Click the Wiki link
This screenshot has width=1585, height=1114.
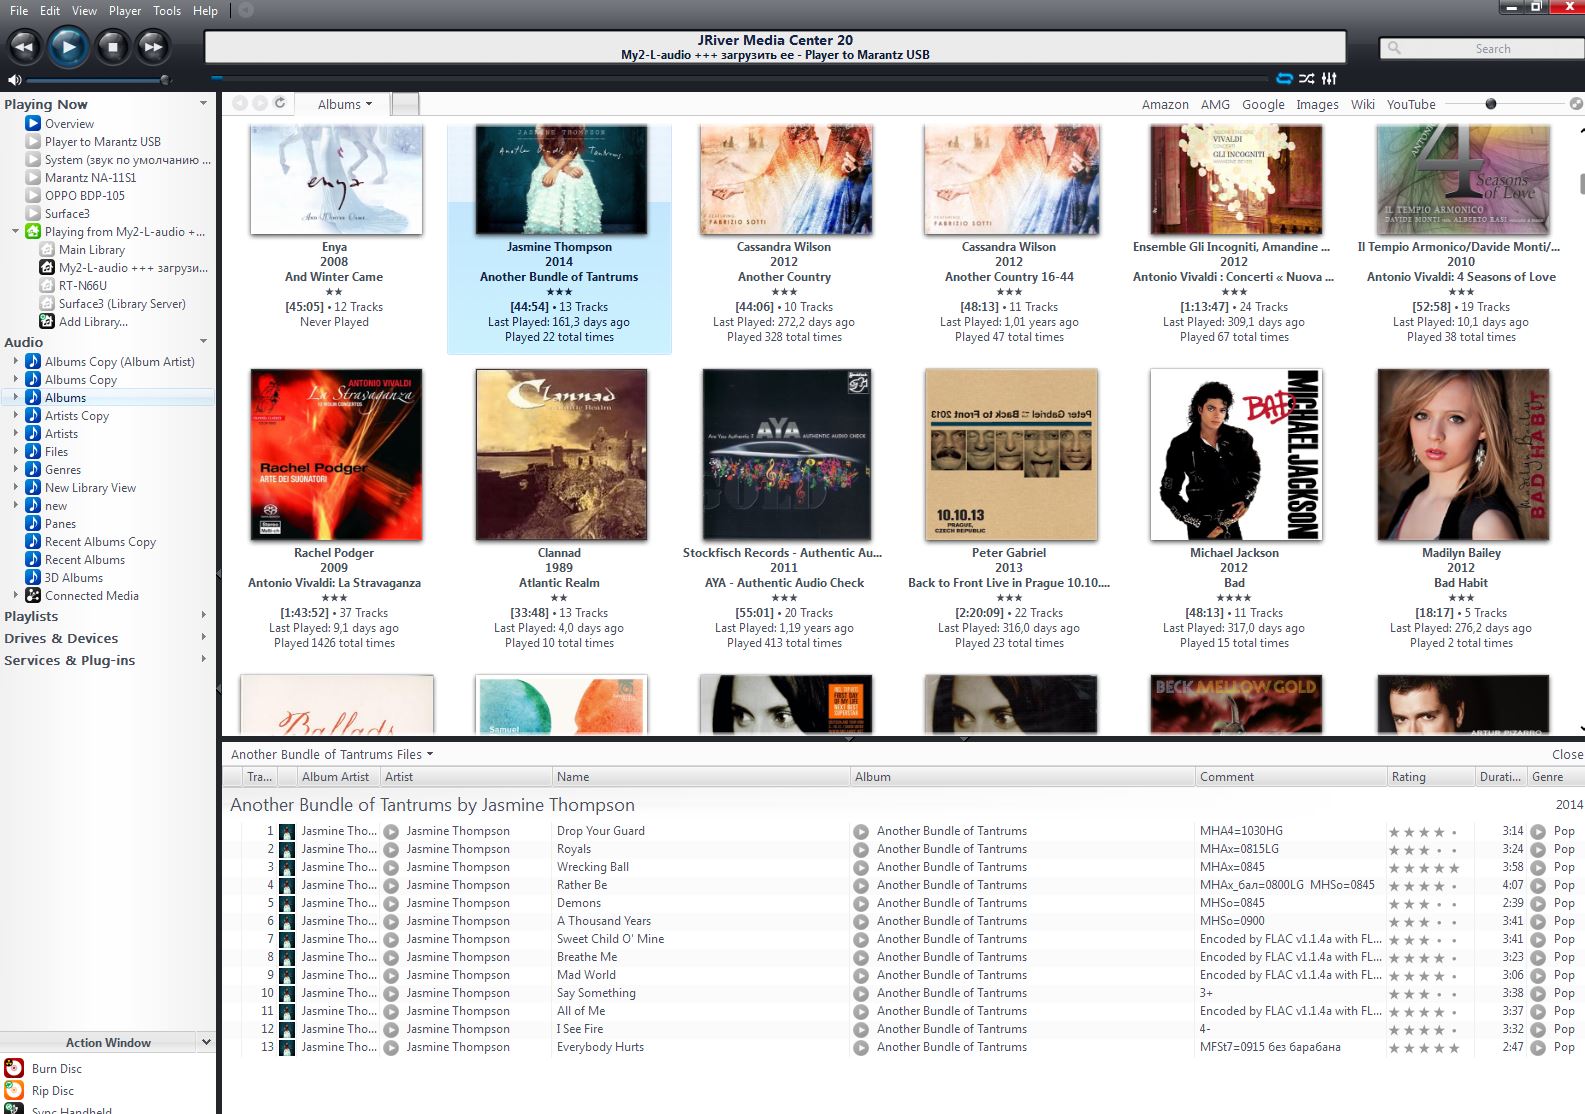pyautogui.click(x=1362, y=105)
